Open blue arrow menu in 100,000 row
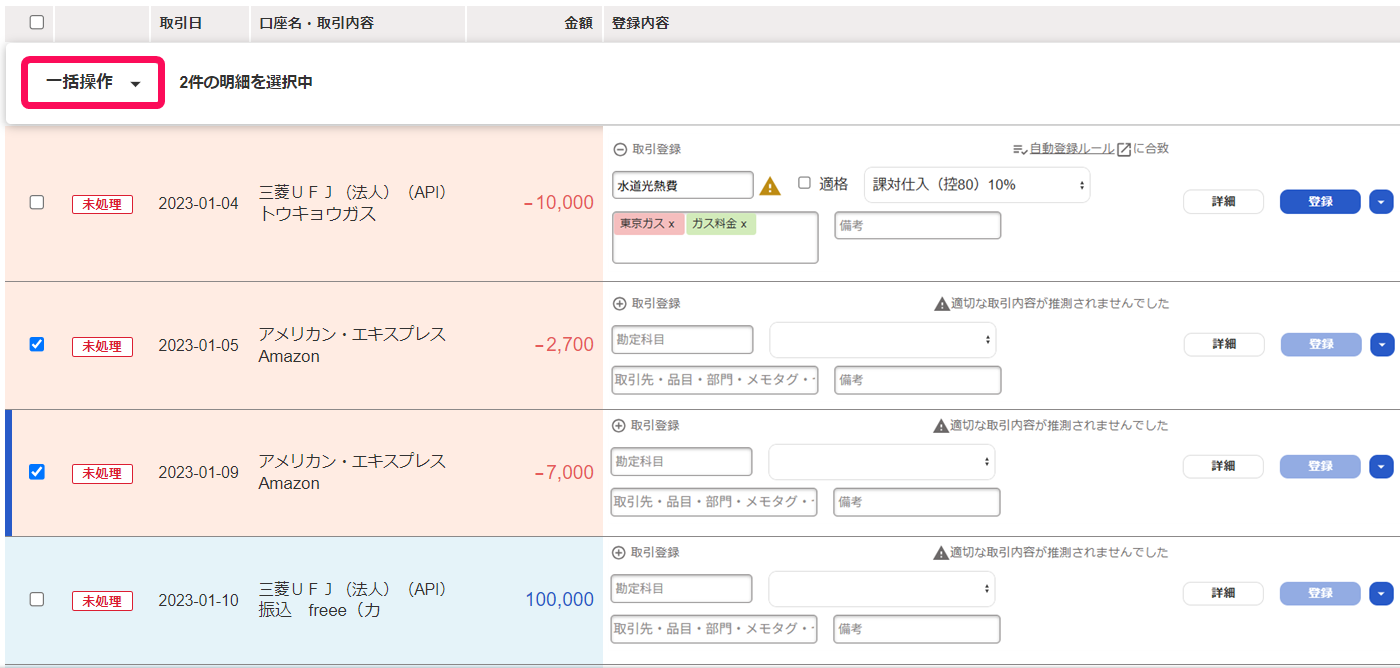 [1381, 594]
